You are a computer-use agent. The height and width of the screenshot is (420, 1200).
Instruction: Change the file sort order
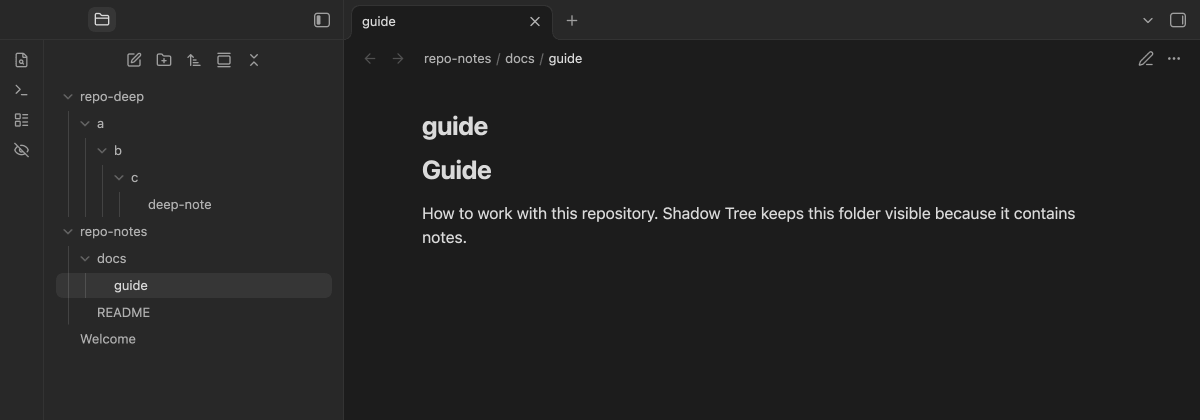click(194, 60)
